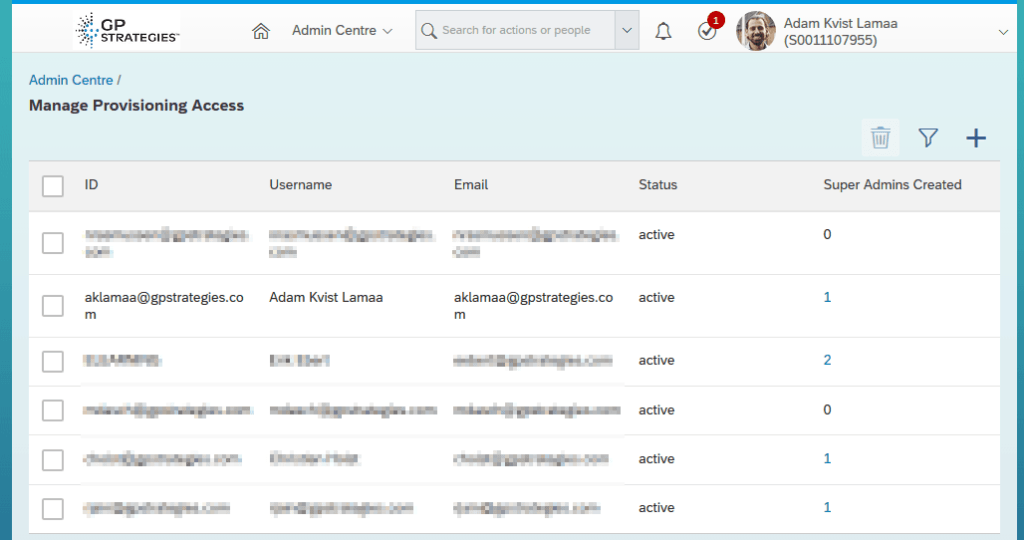Expand the Admin Centre dropdown menu
Screen dimensions: 1024x540
pyautogui.click(x=342, y=31)
